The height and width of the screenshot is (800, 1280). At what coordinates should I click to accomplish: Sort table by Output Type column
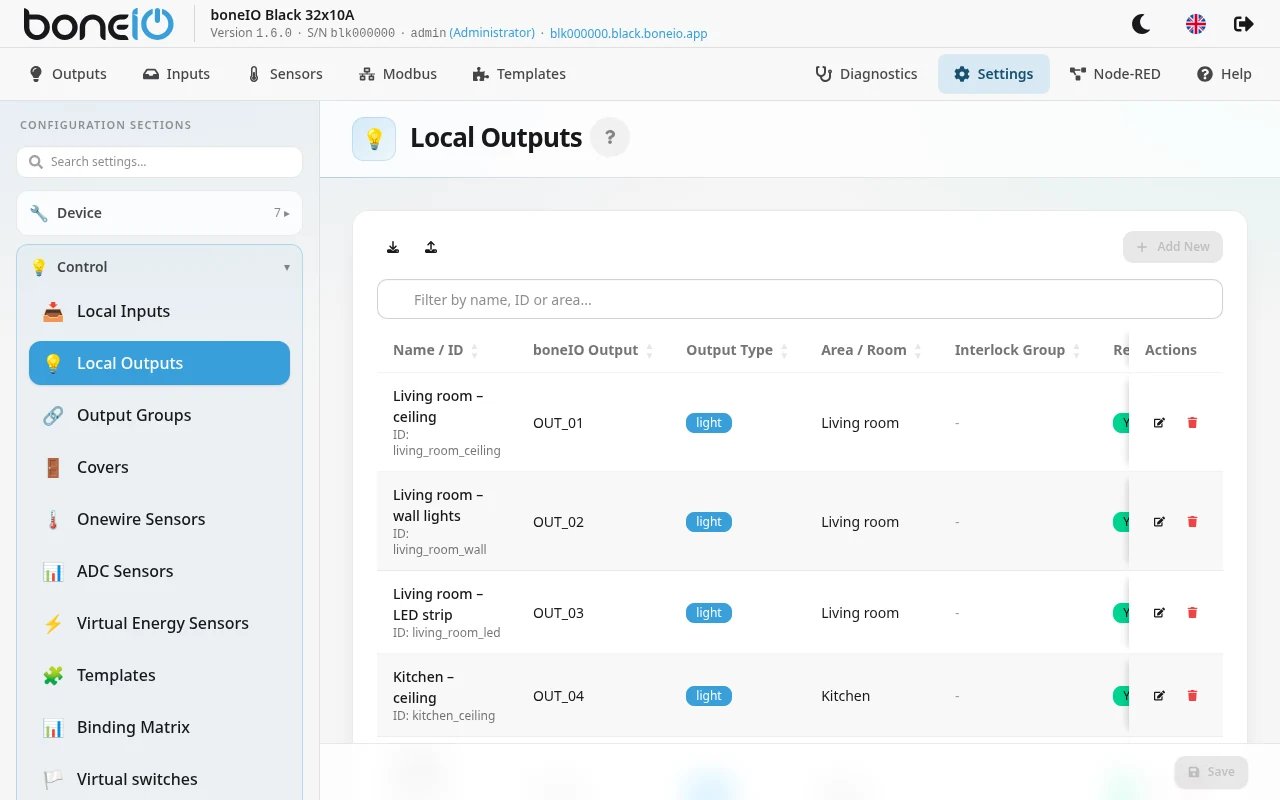click(738, 350)
